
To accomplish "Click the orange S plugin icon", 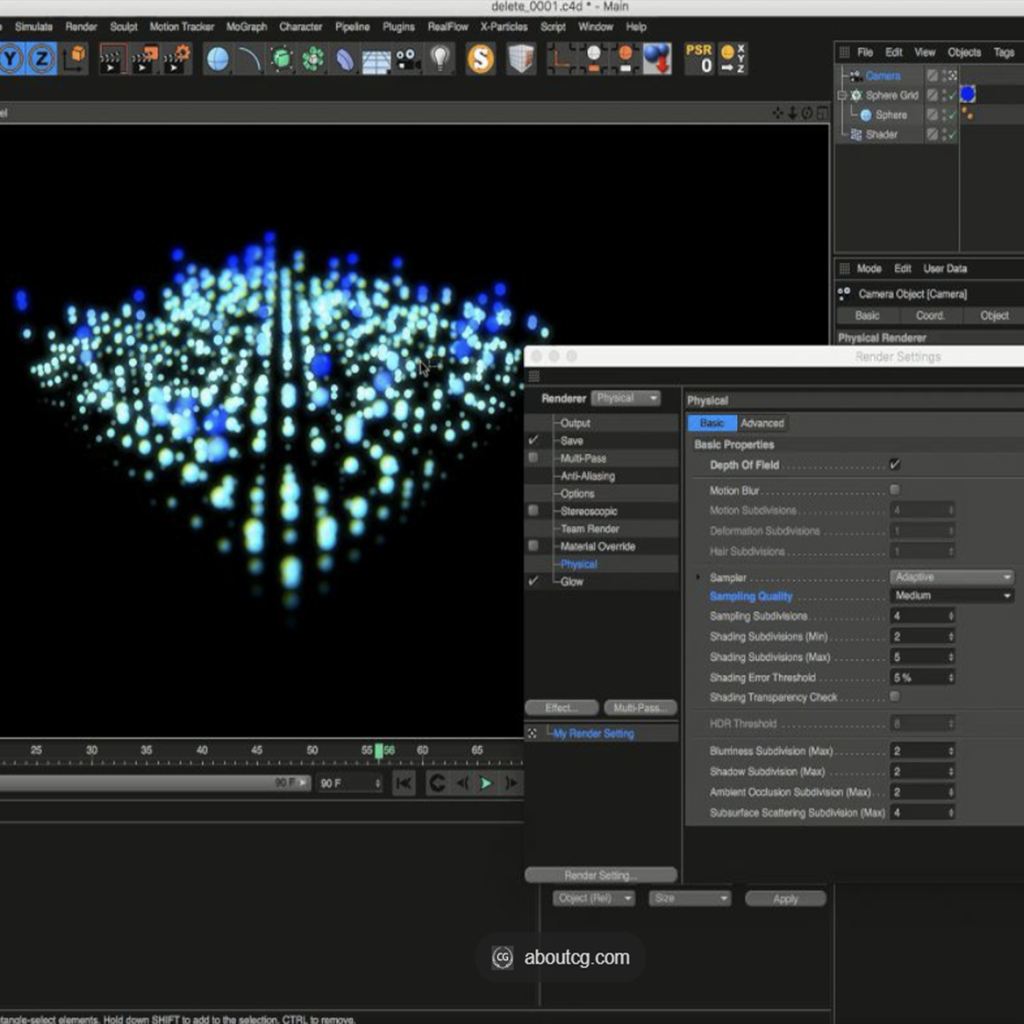I will [480, 59].
